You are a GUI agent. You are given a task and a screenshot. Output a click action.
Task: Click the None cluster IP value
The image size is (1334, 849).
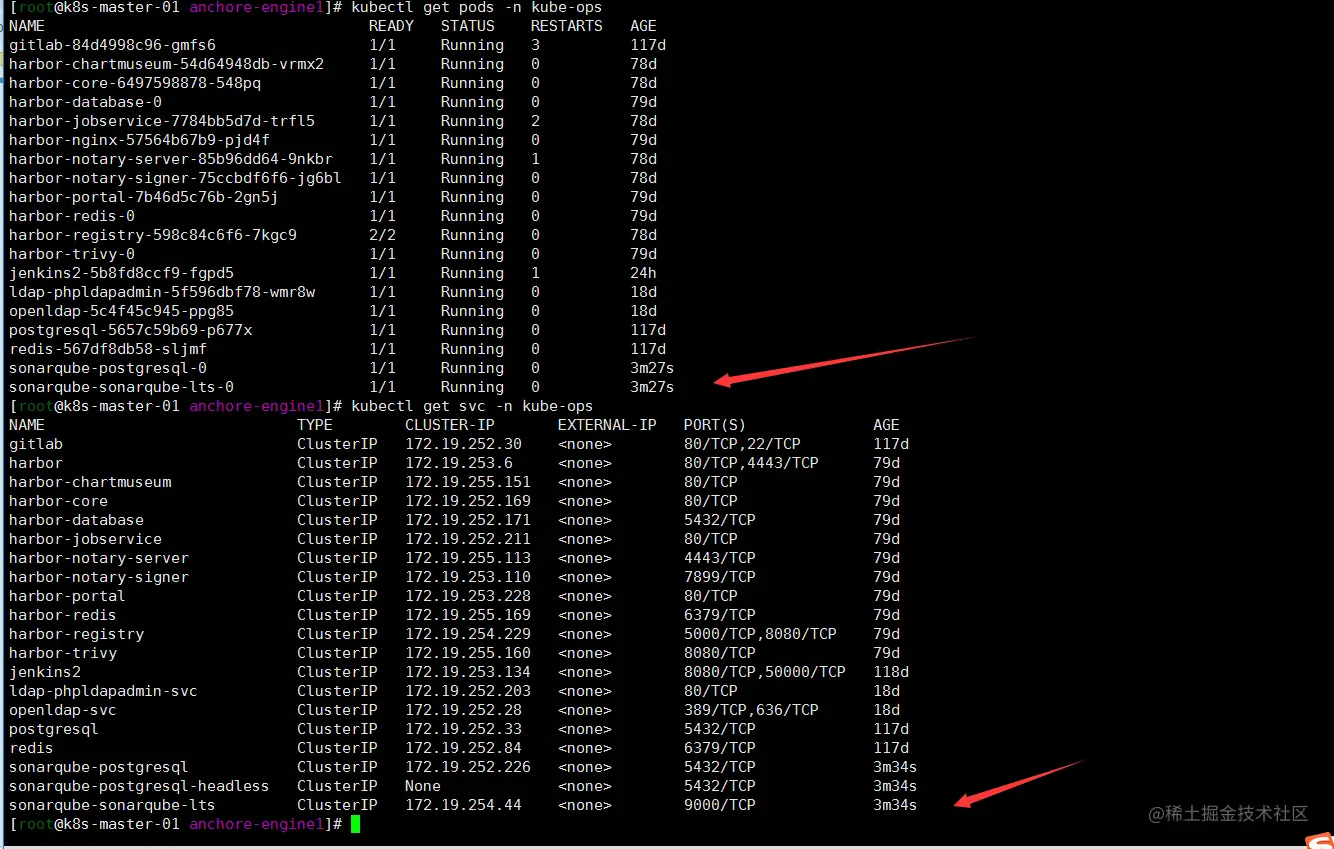click(423, 786)
